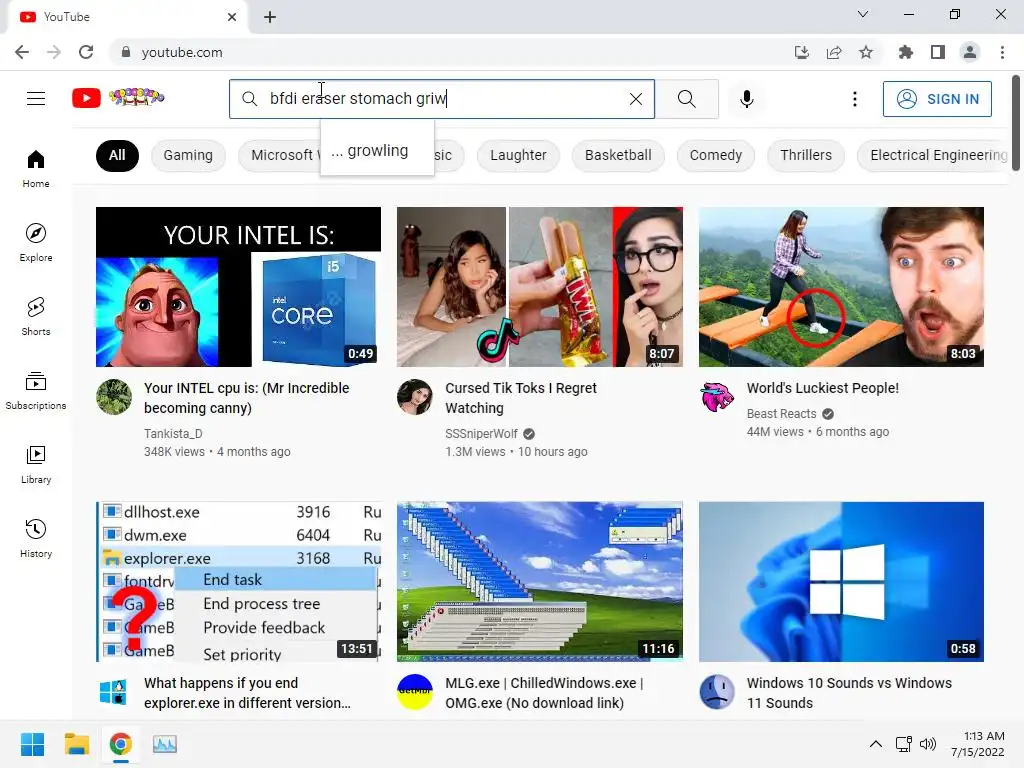Viewport: 1024px width, 768px height.
Task: Go back with browser back arrow
Action: click(x=22, y=52)
